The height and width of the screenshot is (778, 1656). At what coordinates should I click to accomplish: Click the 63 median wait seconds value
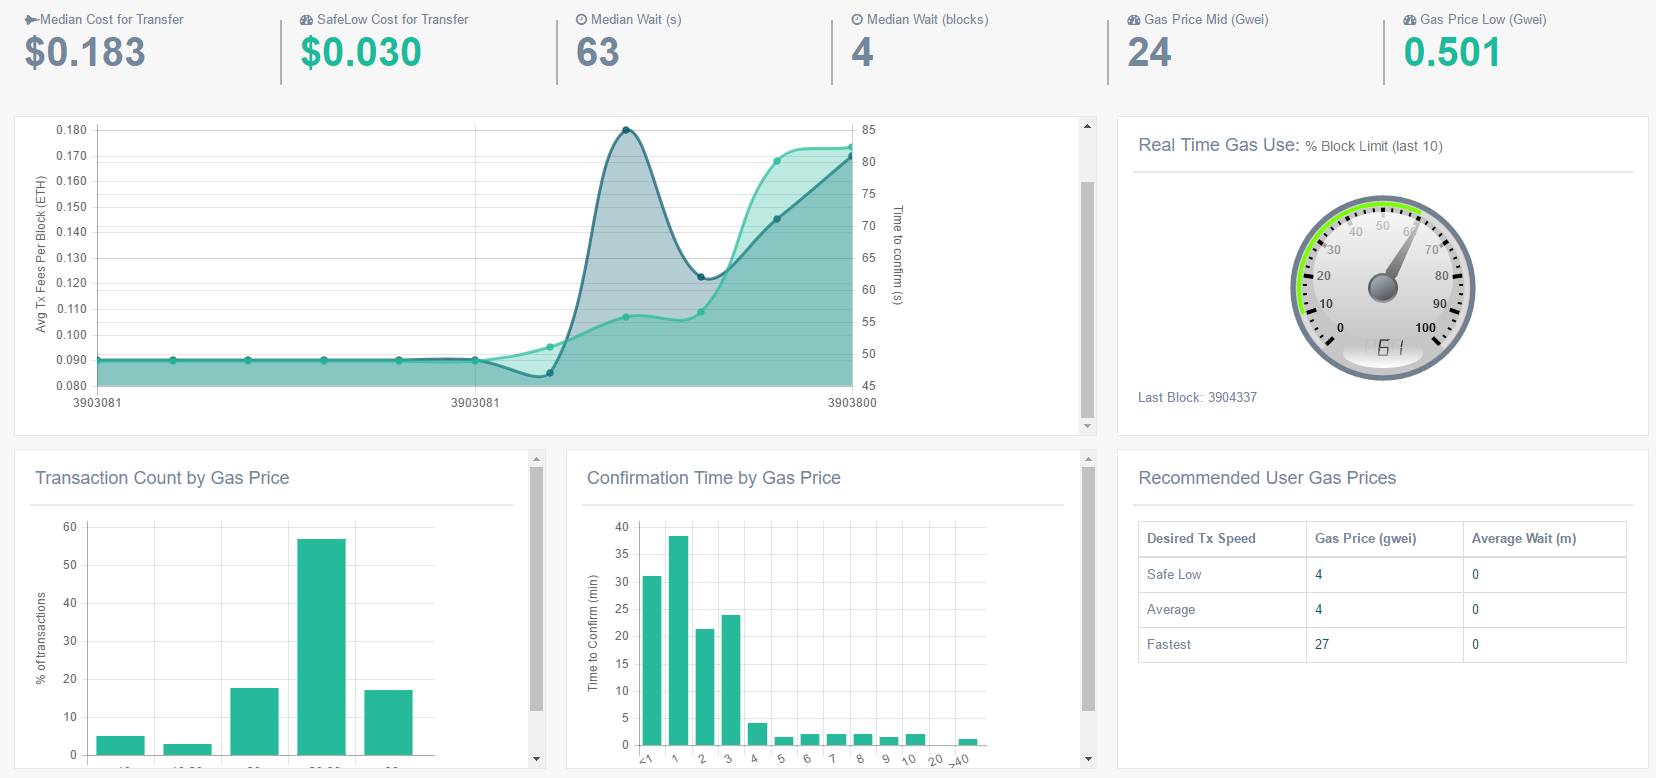tap(598, 53)
